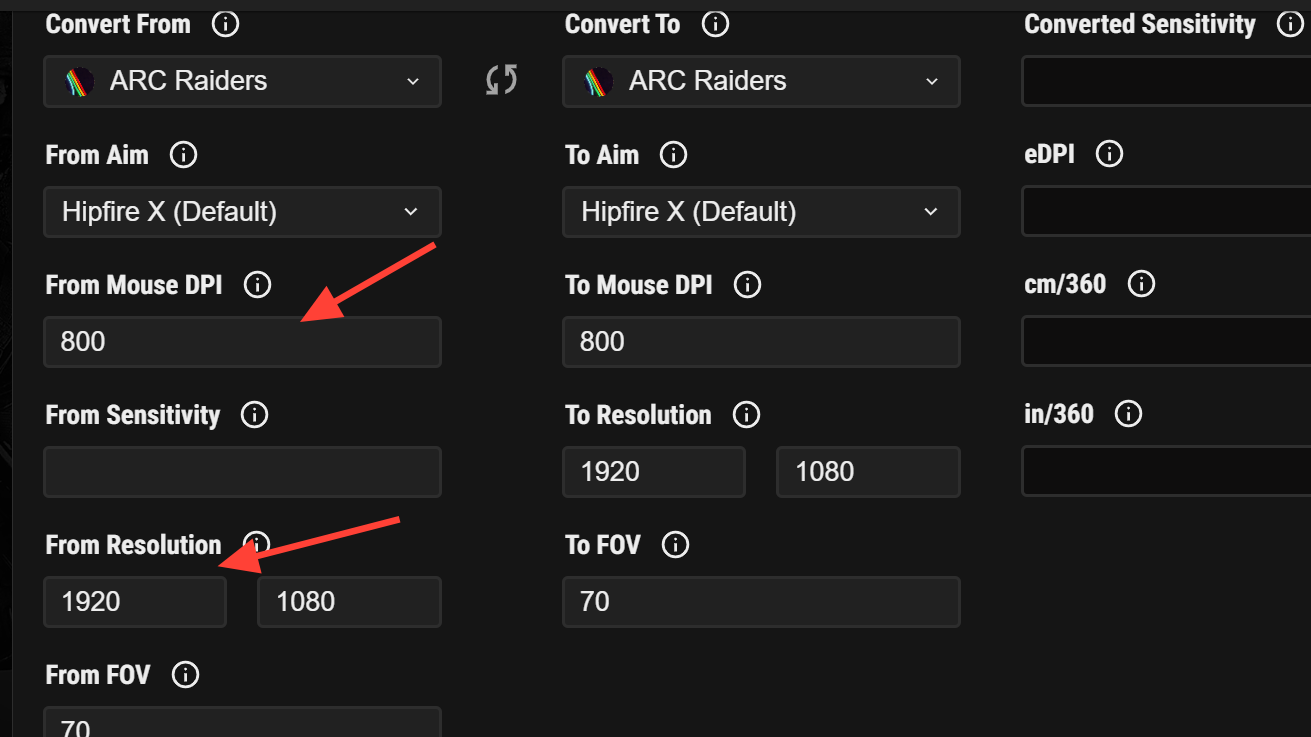The width and height of the screenshot is (1311, 737).
Task: Click the From Aim info icon
Action: click(x=183, y=155)
